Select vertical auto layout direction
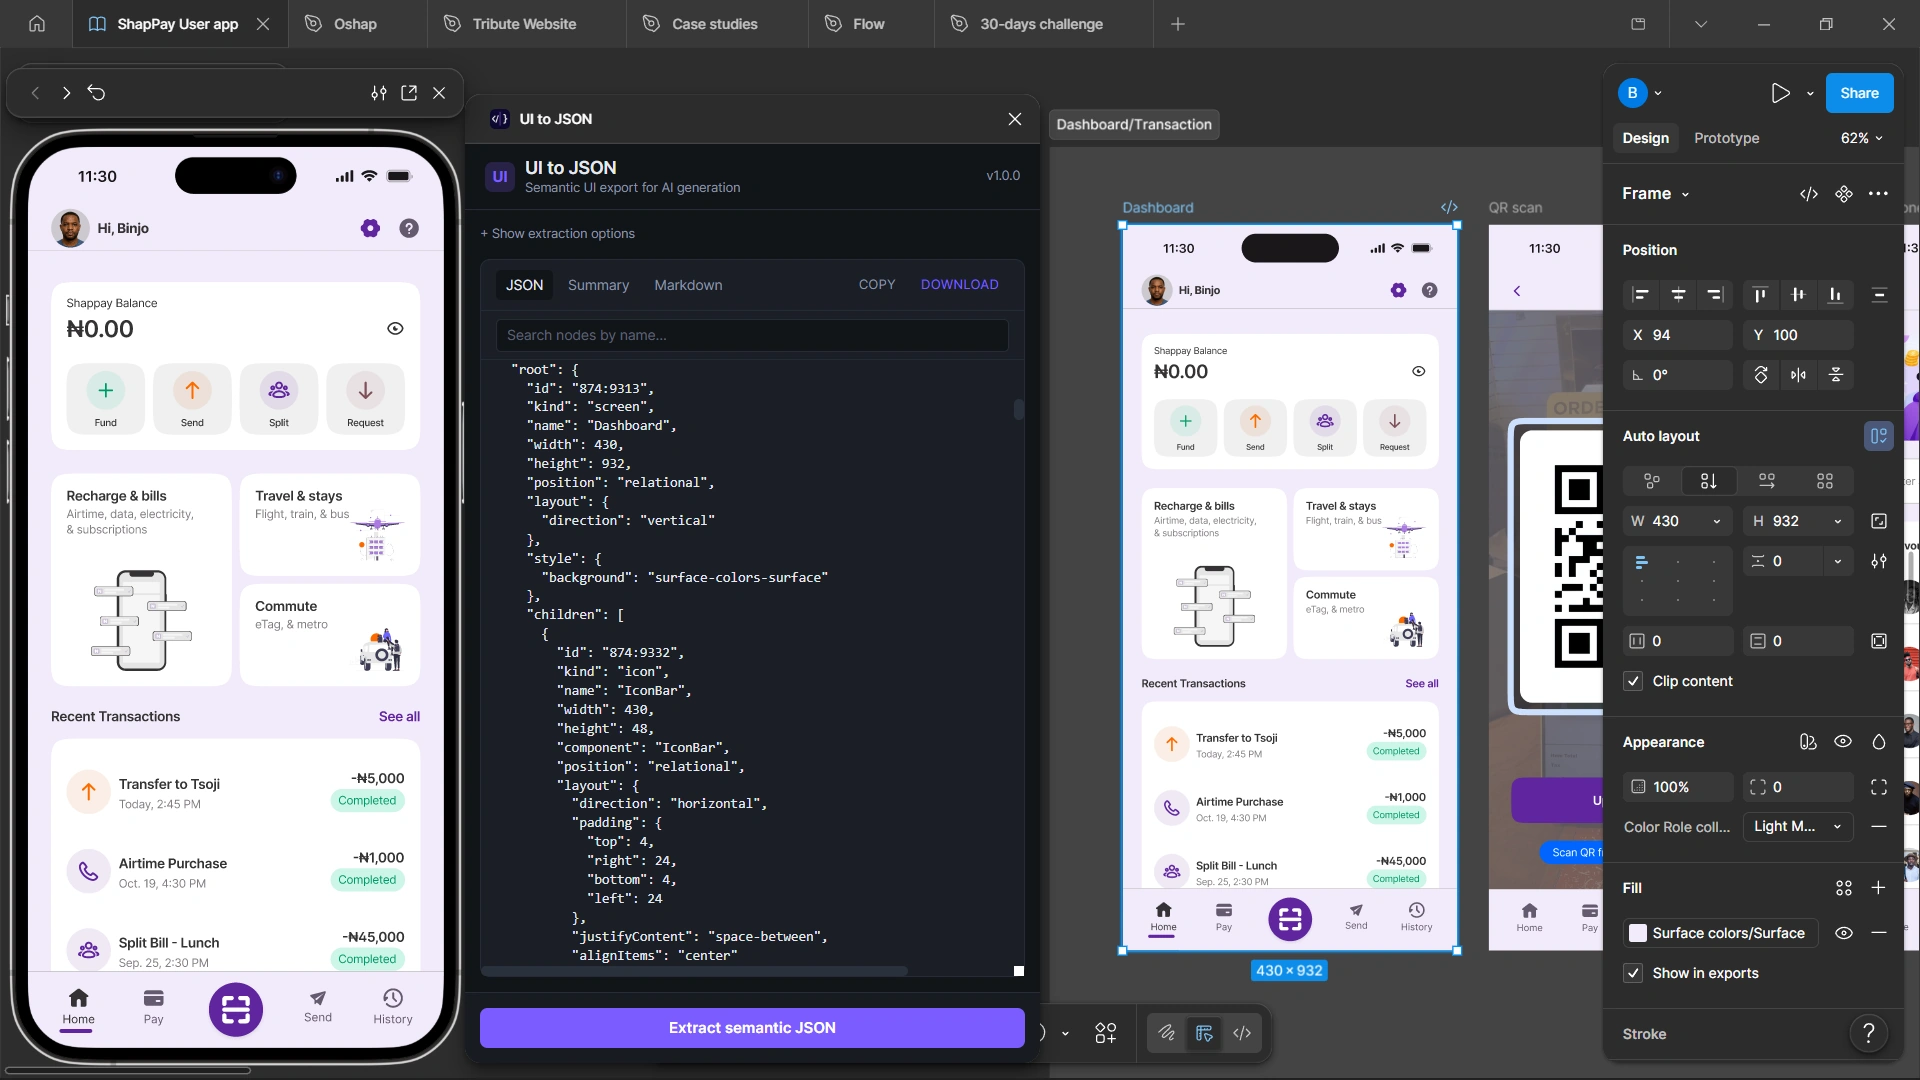This screenshot has width=1920, height=1080. (1709, 481)
